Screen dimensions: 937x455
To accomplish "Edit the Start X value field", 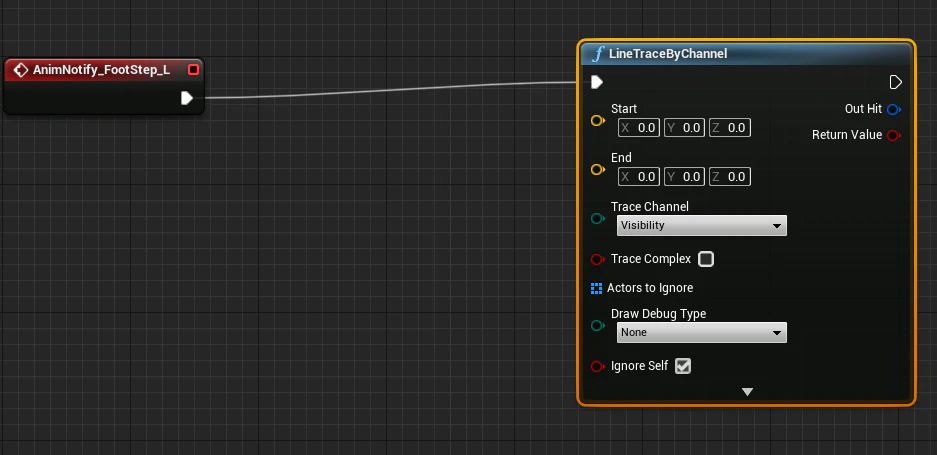I will [x=639, y=128].
